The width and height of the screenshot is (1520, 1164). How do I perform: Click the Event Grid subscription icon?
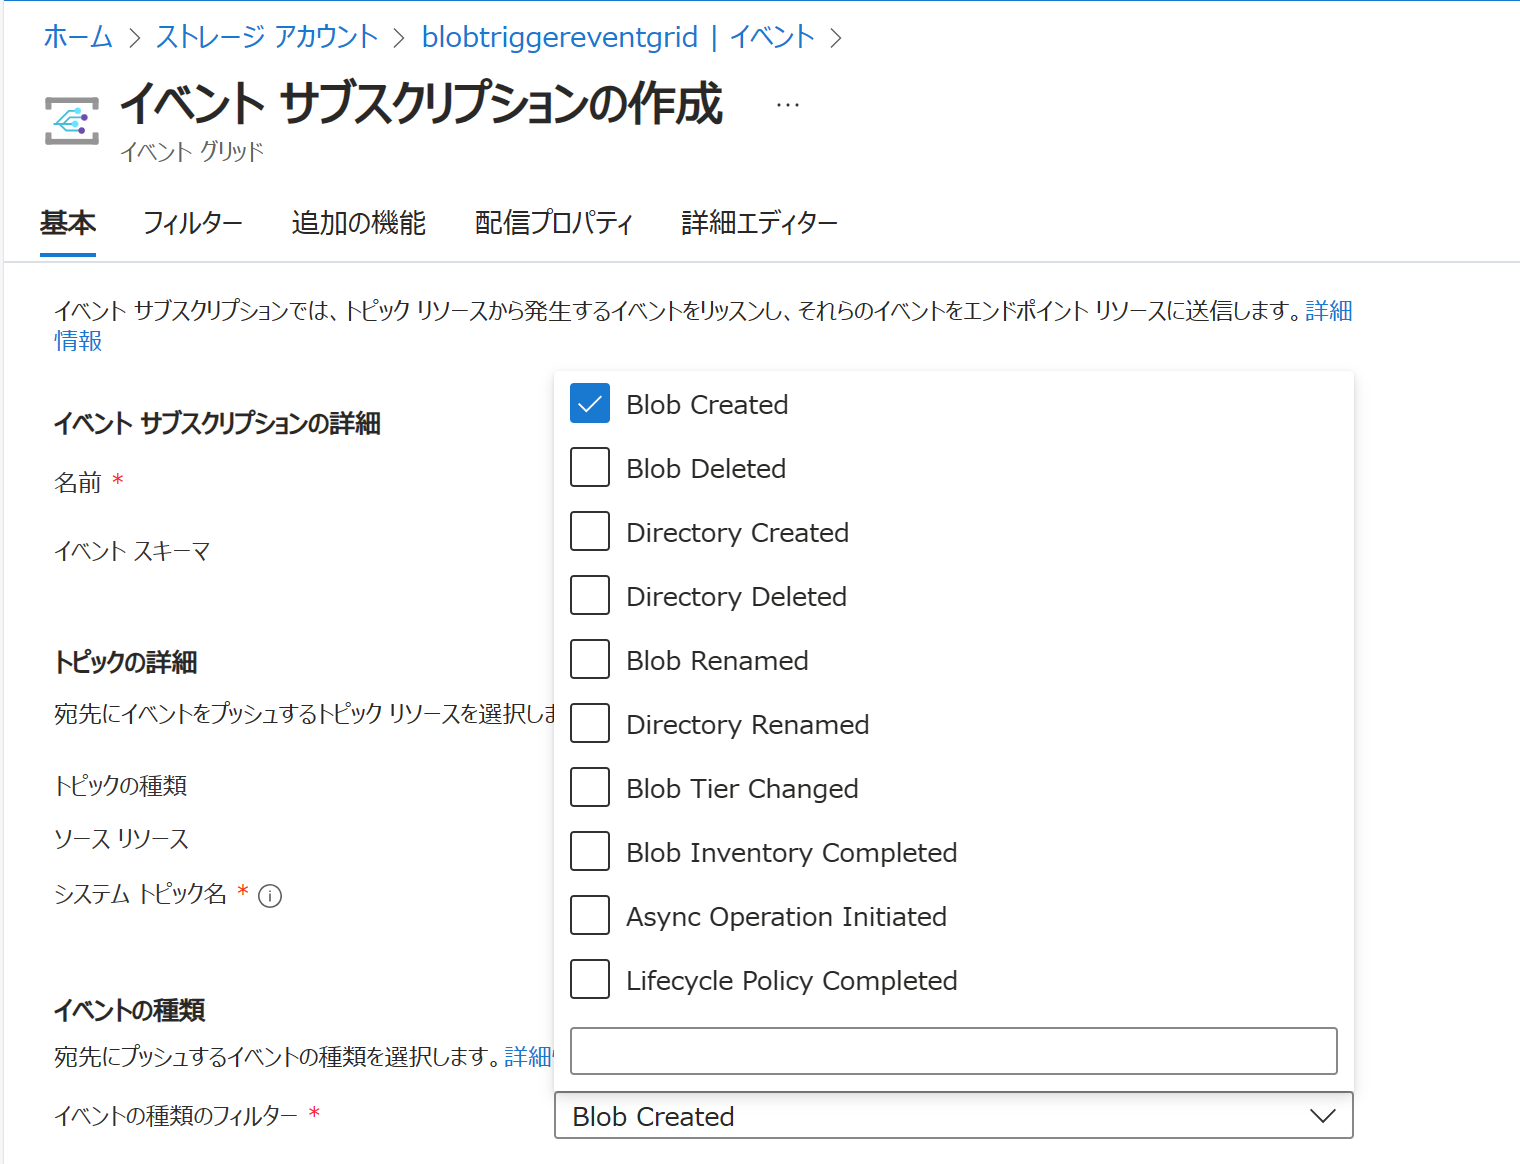click(72, 121)
